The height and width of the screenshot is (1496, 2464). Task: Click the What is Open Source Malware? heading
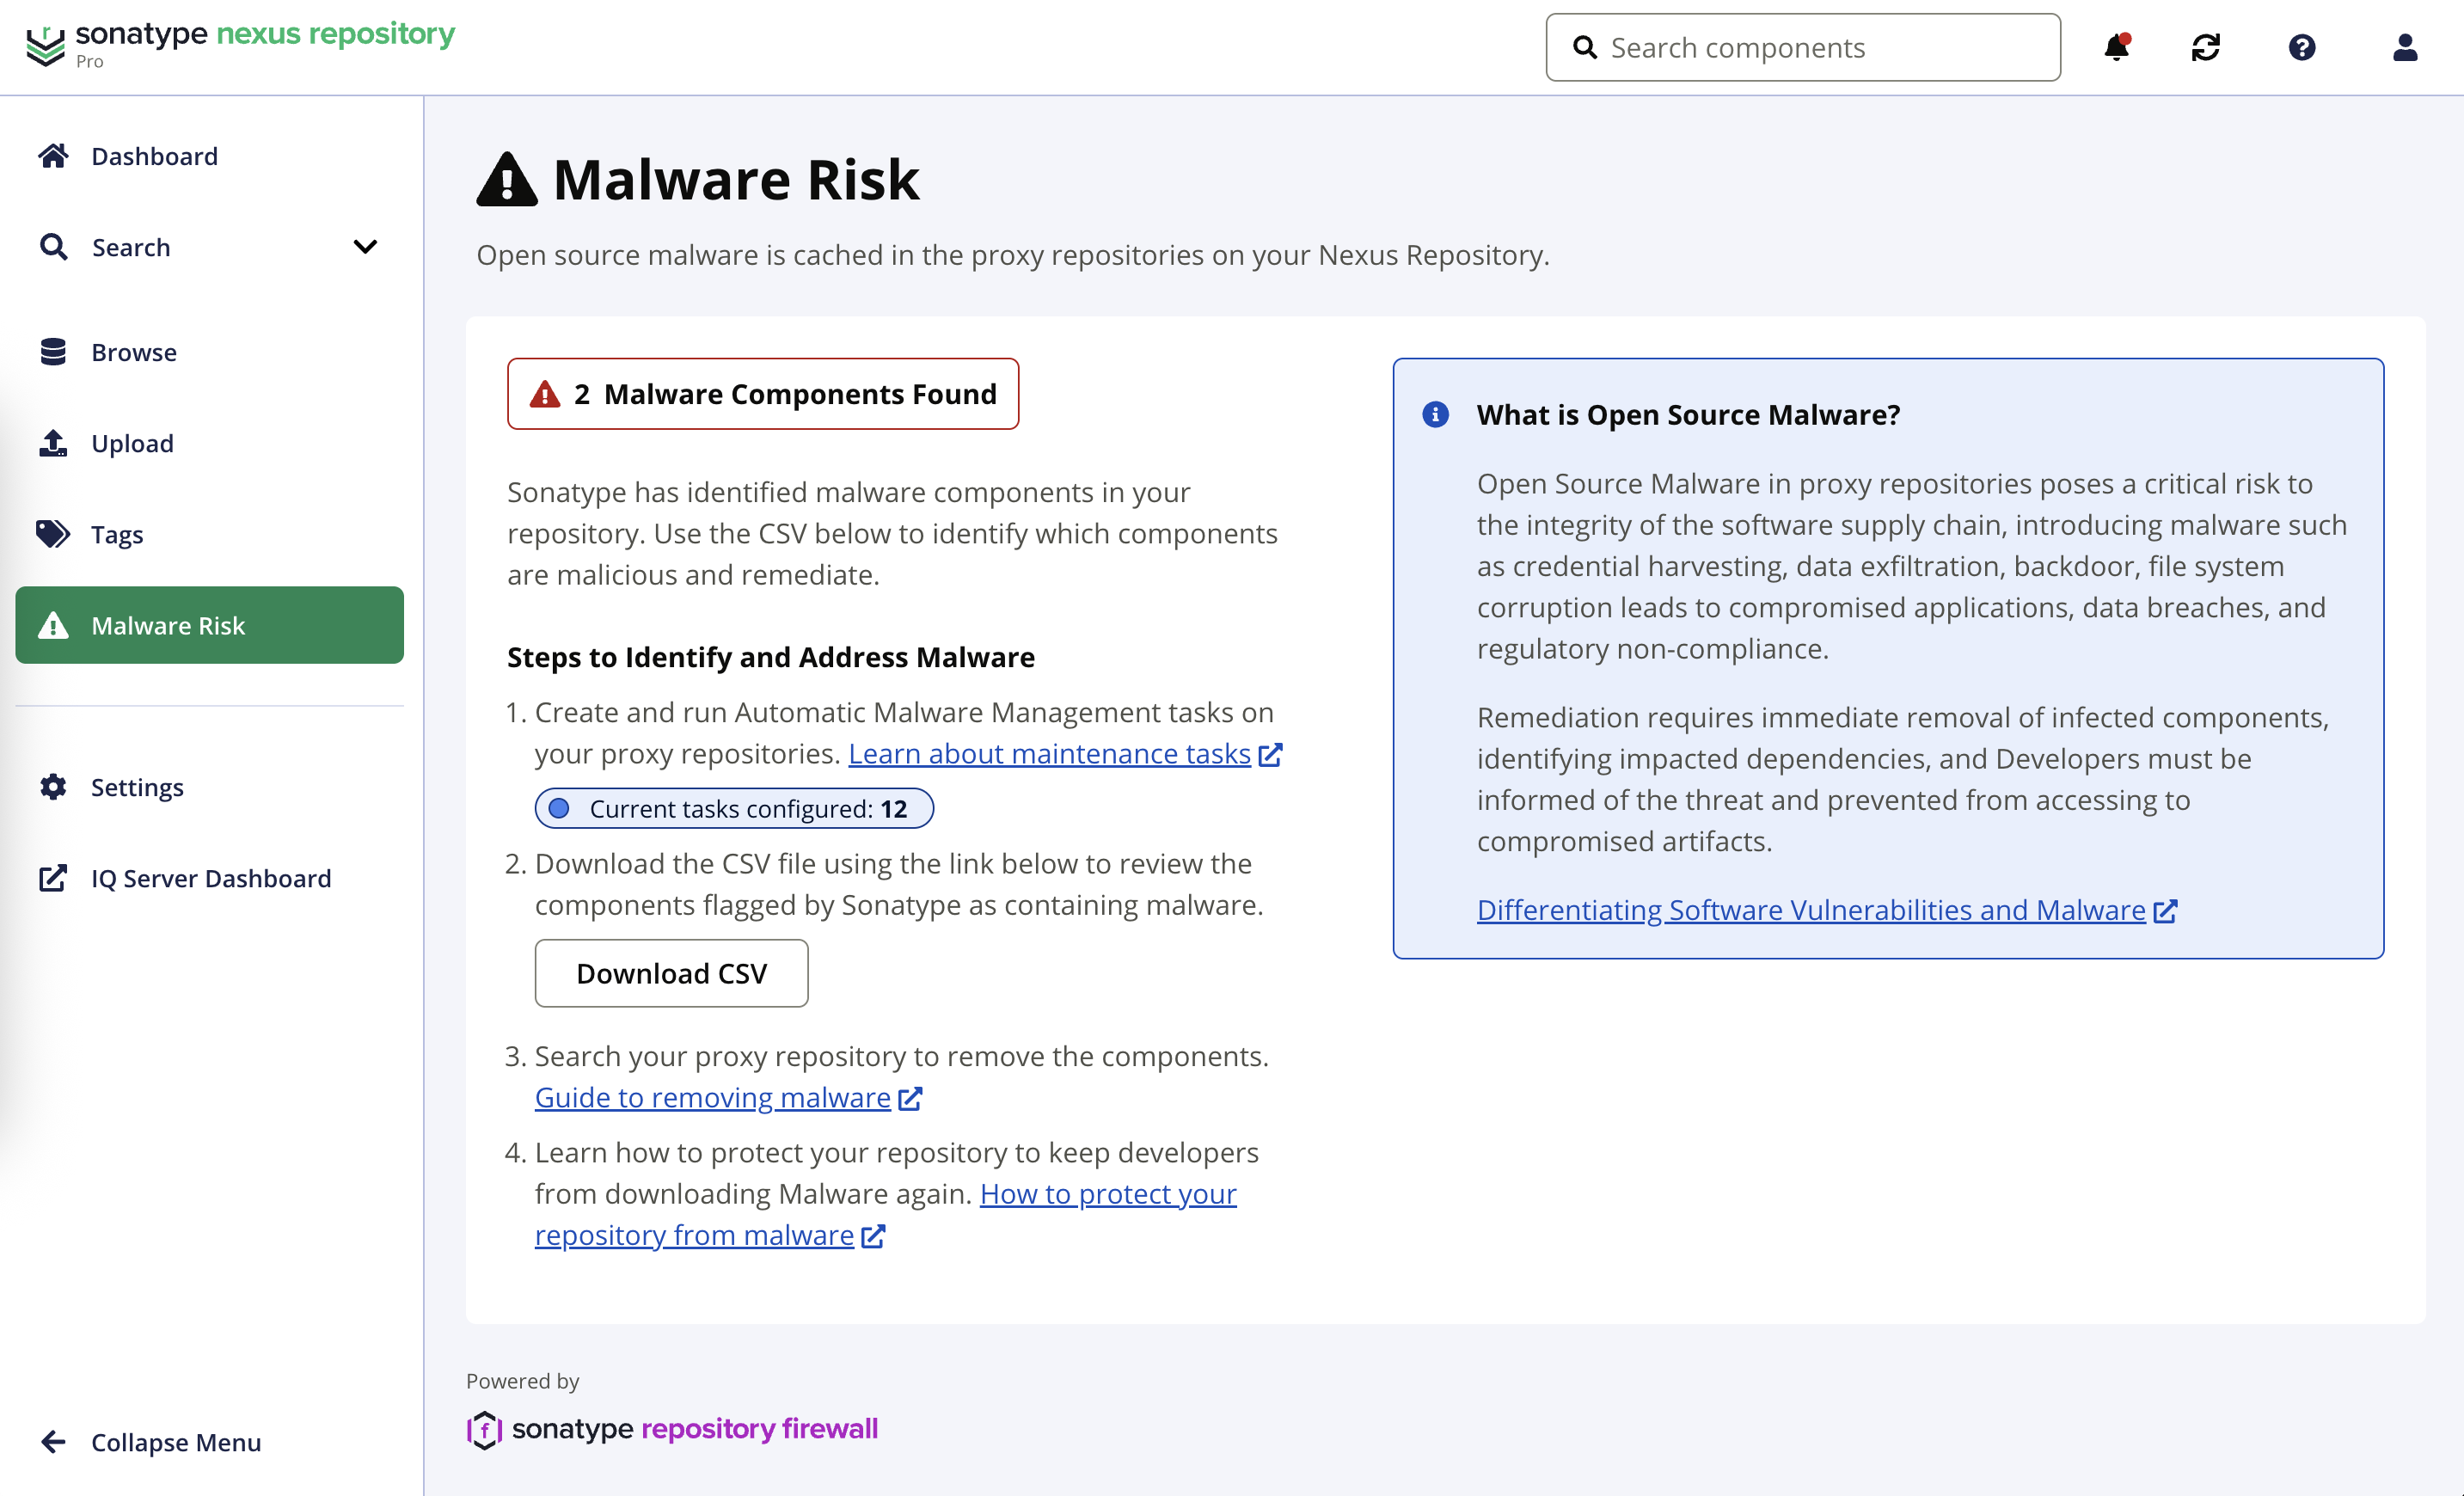pyautogui.click(x=1688, y=414)
